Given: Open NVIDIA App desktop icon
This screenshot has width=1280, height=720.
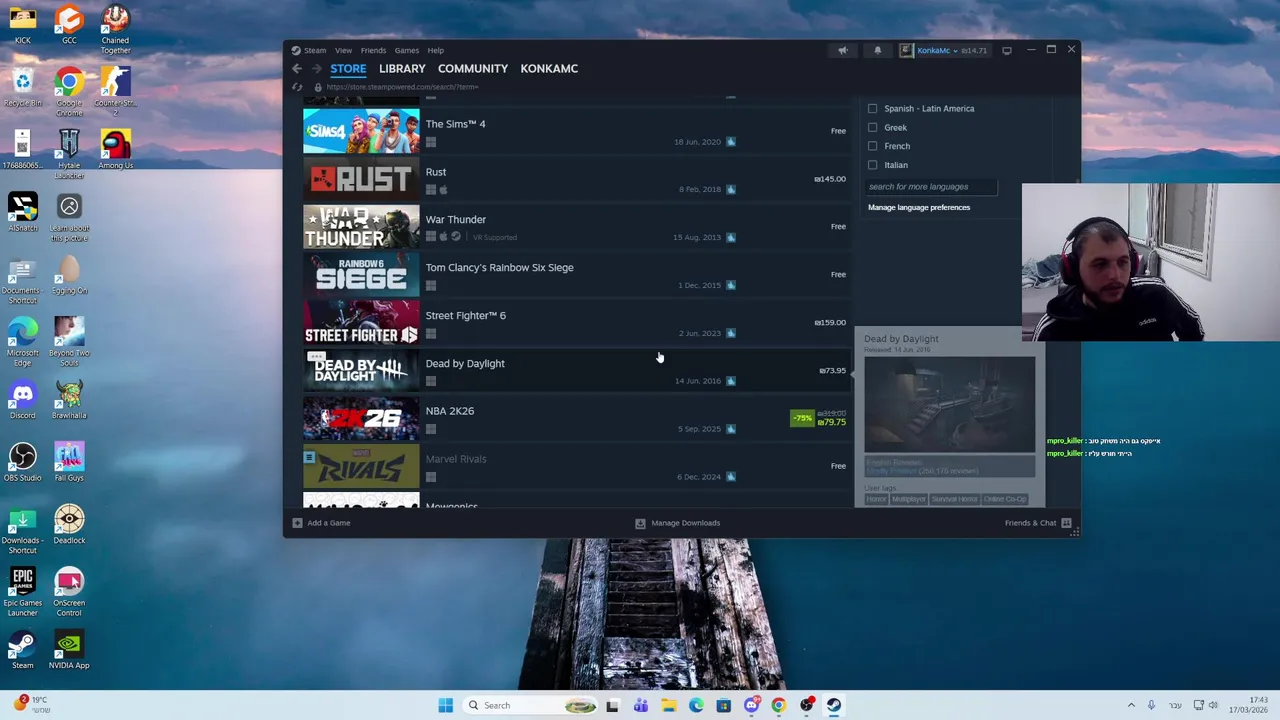Looking at the screenshot, I should click(x=69, y=650).
